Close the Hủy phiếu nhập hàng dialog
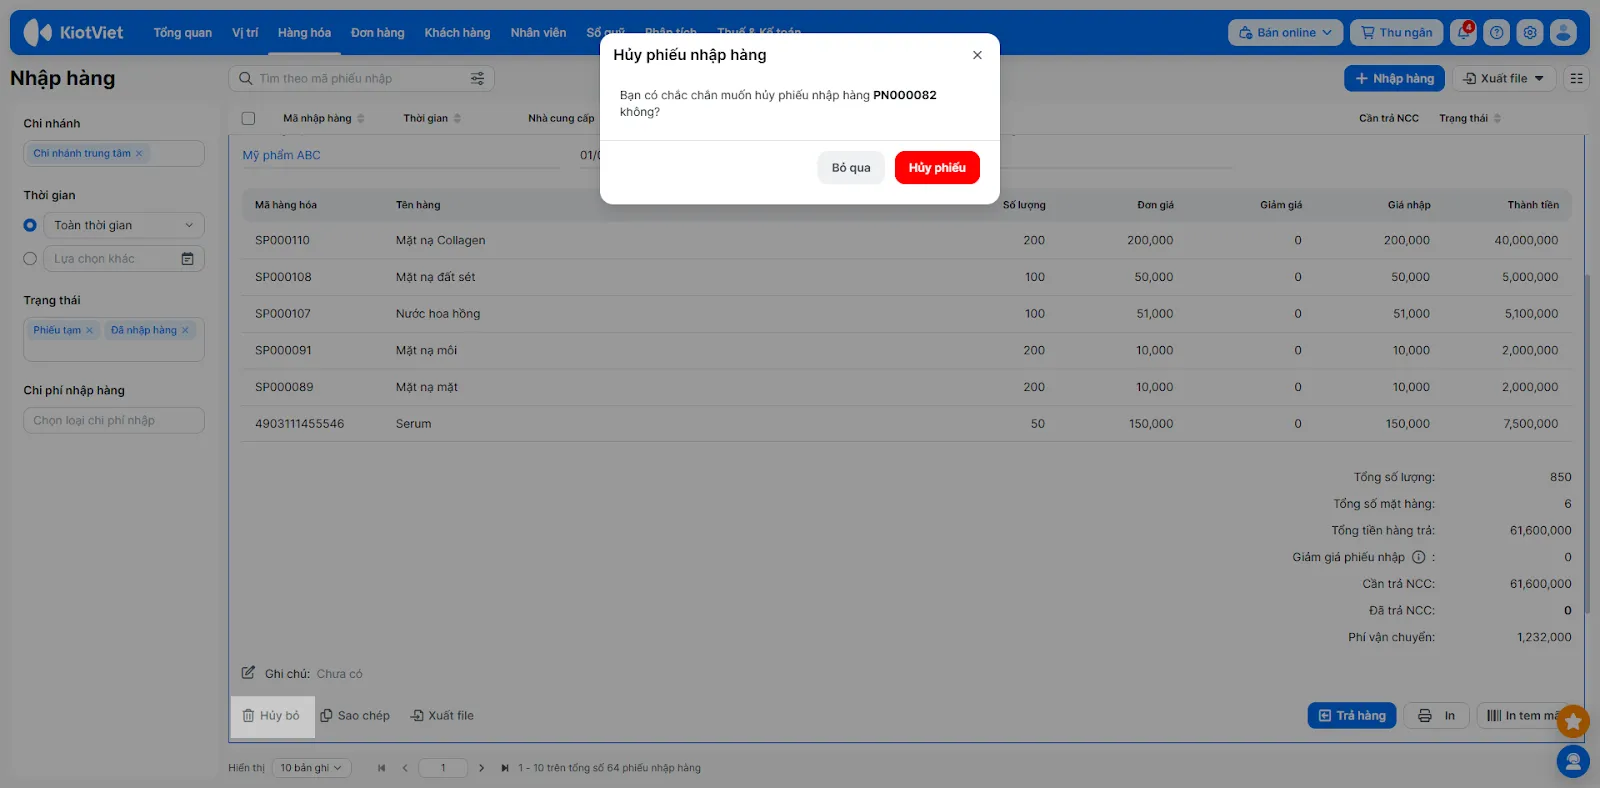1600x788 pixels. coord(977,55)
